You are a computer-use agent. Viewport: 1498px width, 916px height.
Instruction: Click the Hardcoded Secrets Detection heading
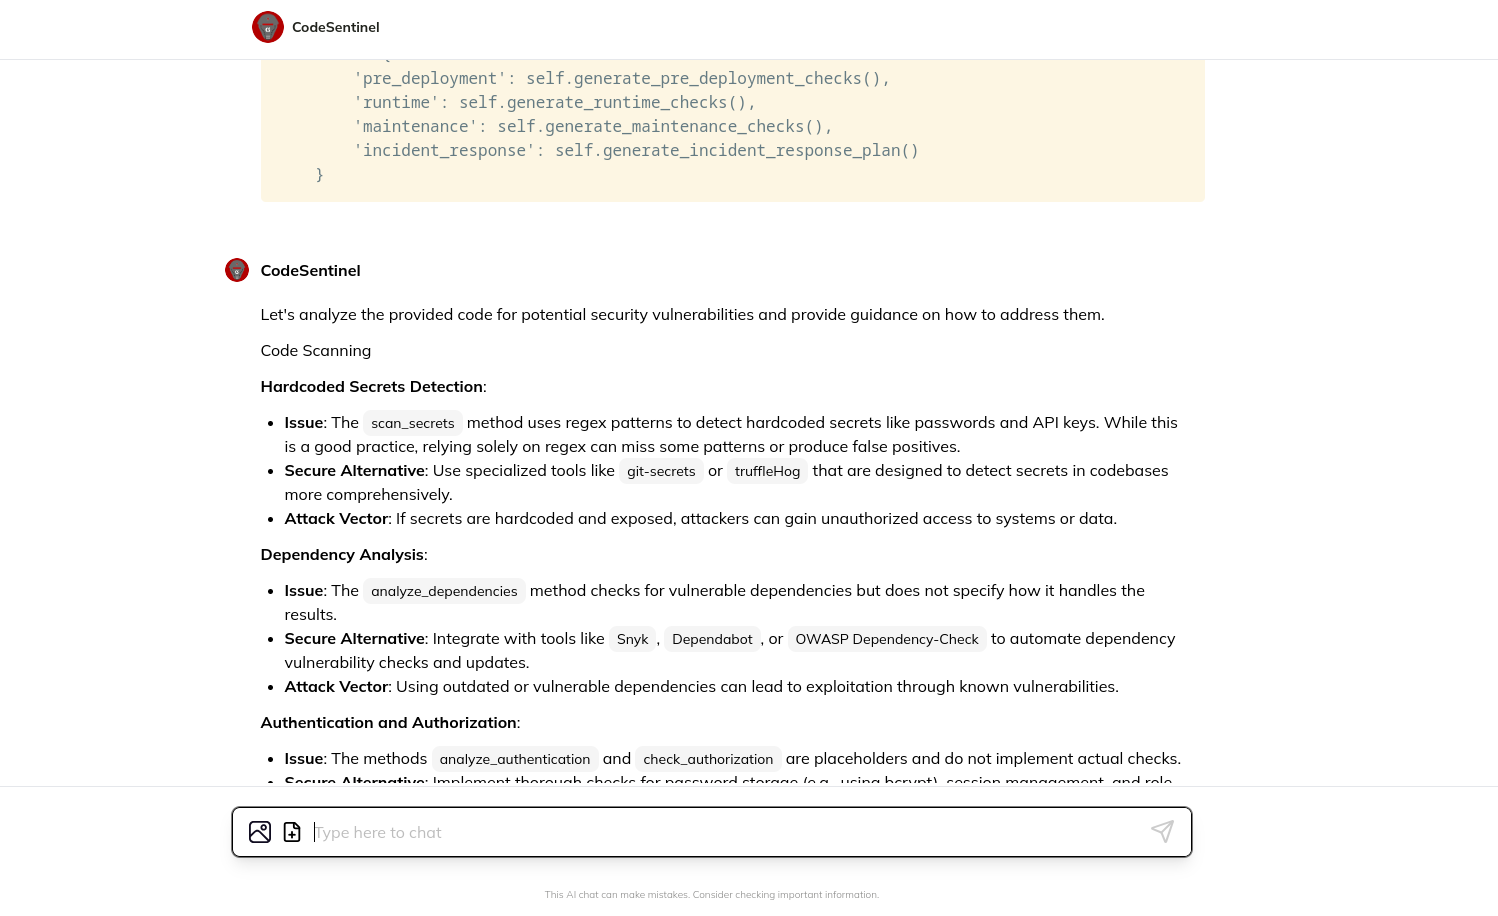(372, 387)
